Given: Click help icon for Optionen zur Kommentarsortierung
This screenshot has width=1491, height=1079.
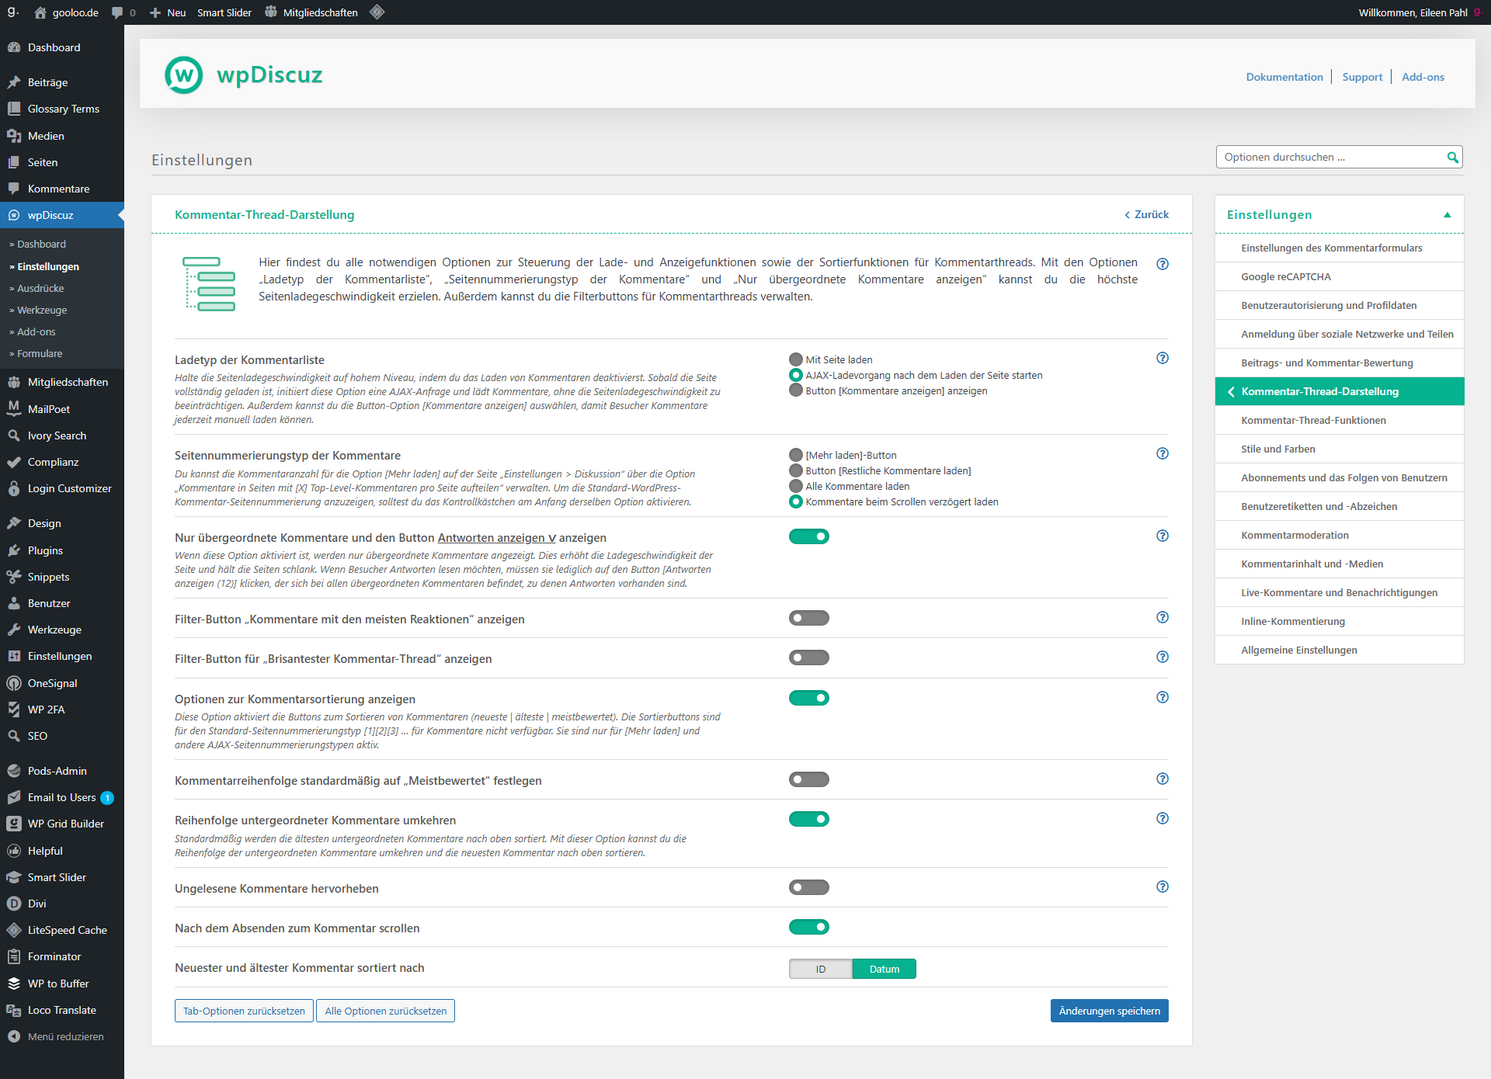Looking at the screenshot, I should click(1162, 698).
